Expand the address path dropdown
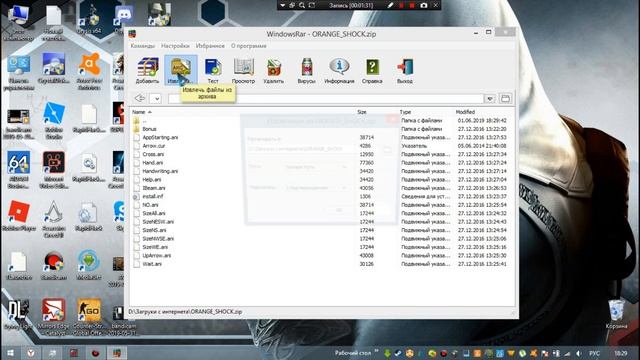The image size is (640, 360). [490, 99]
